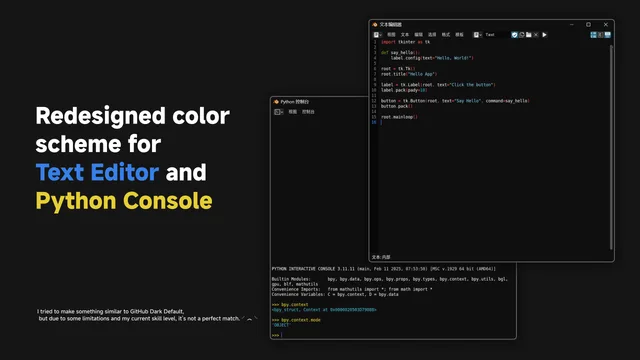640x360 pixels.
Task: Click the line 'def say_hello():'
Action: (400, 53)
